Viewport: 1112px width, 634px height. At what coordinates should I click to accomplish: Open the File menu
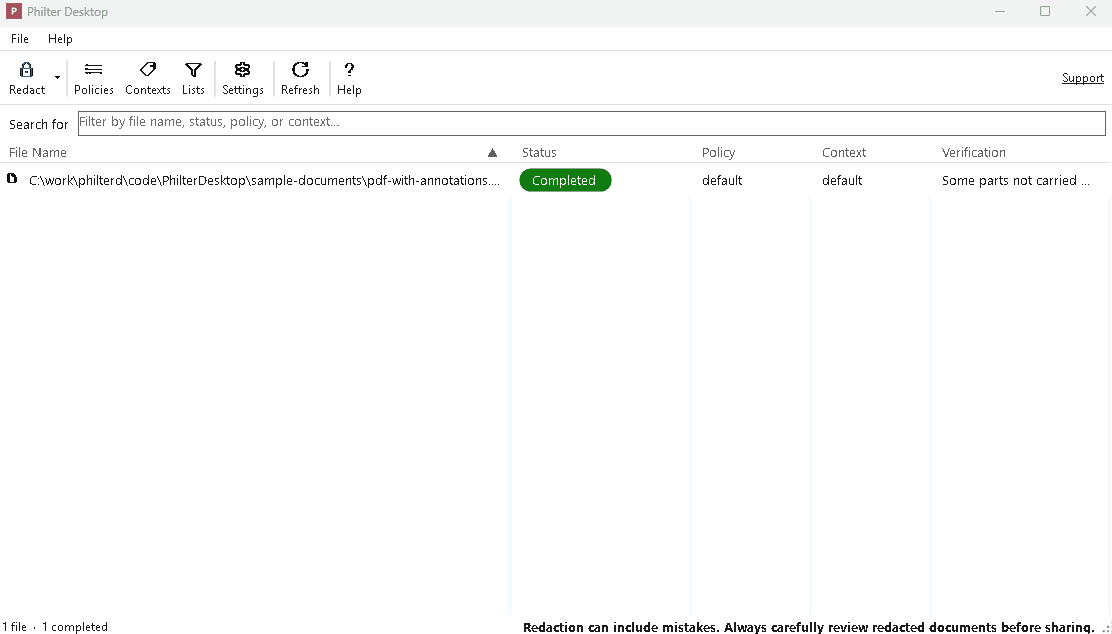(x=20, y=39)
